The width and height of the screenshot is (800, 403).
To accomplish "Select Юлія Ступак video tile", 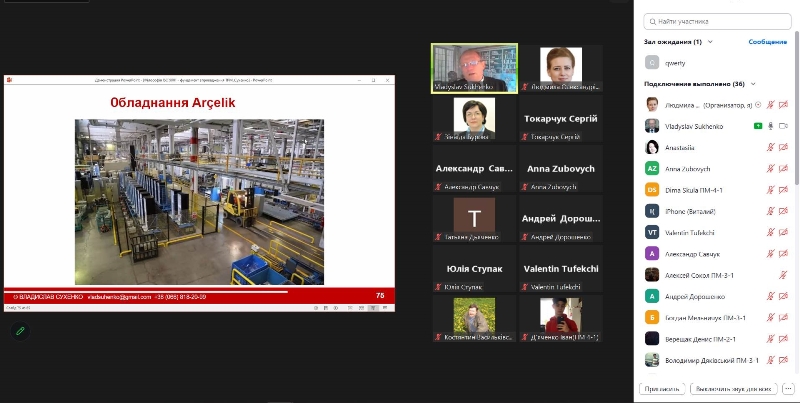I will 474,268.
